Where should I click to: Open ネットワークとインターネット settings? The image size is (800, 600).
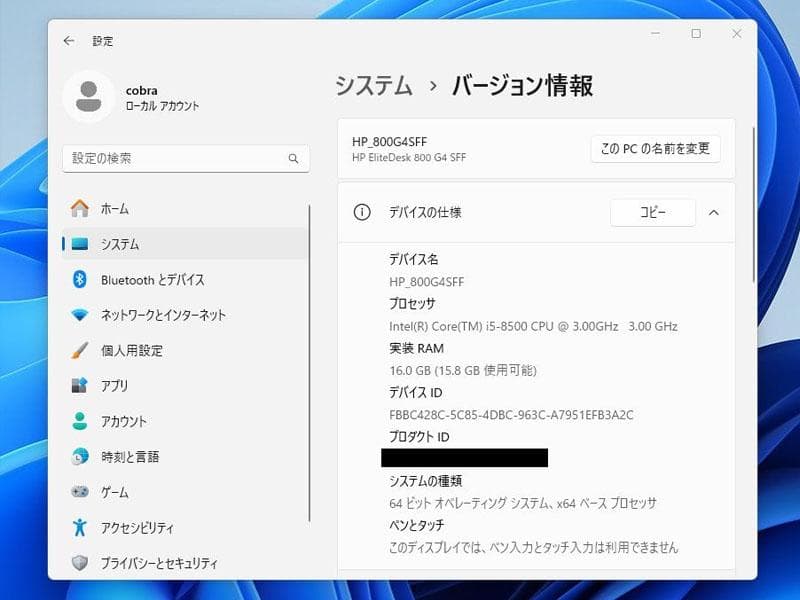(150, 315)
